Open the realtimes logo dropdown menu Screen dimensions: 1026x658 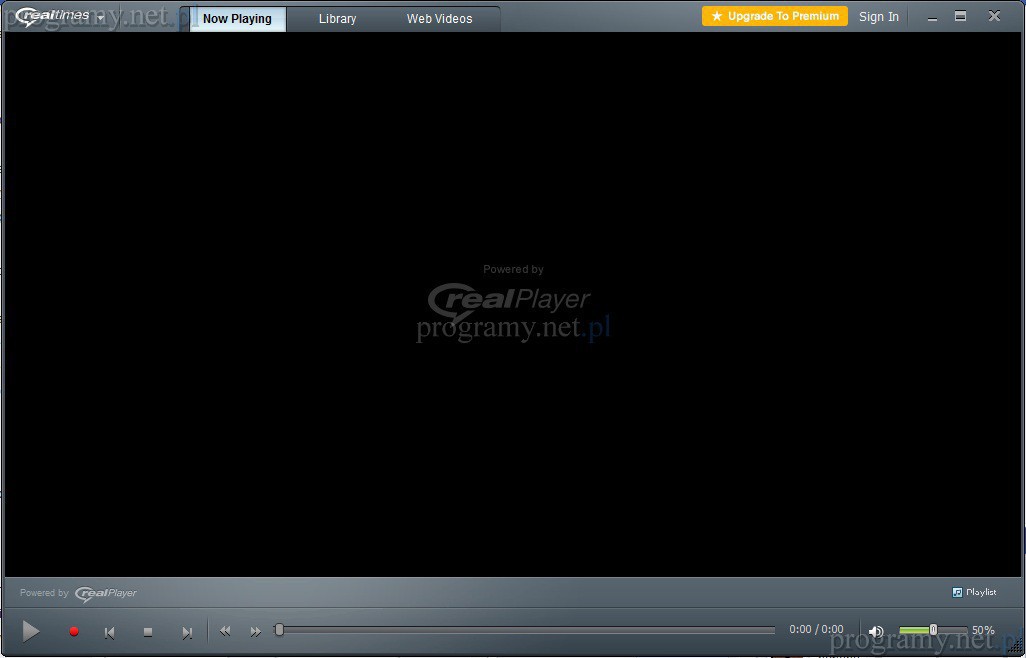pos(101,18)
